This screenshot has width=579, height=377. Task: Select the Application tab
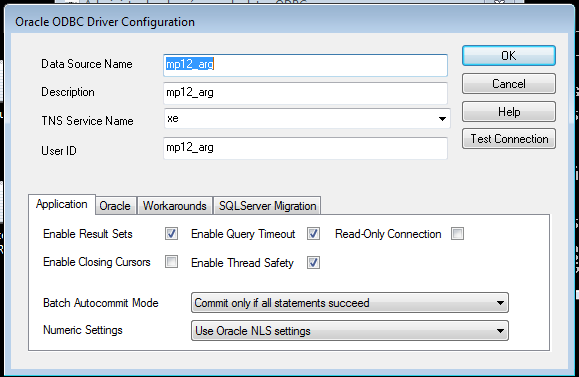click(x=62, y=204)
